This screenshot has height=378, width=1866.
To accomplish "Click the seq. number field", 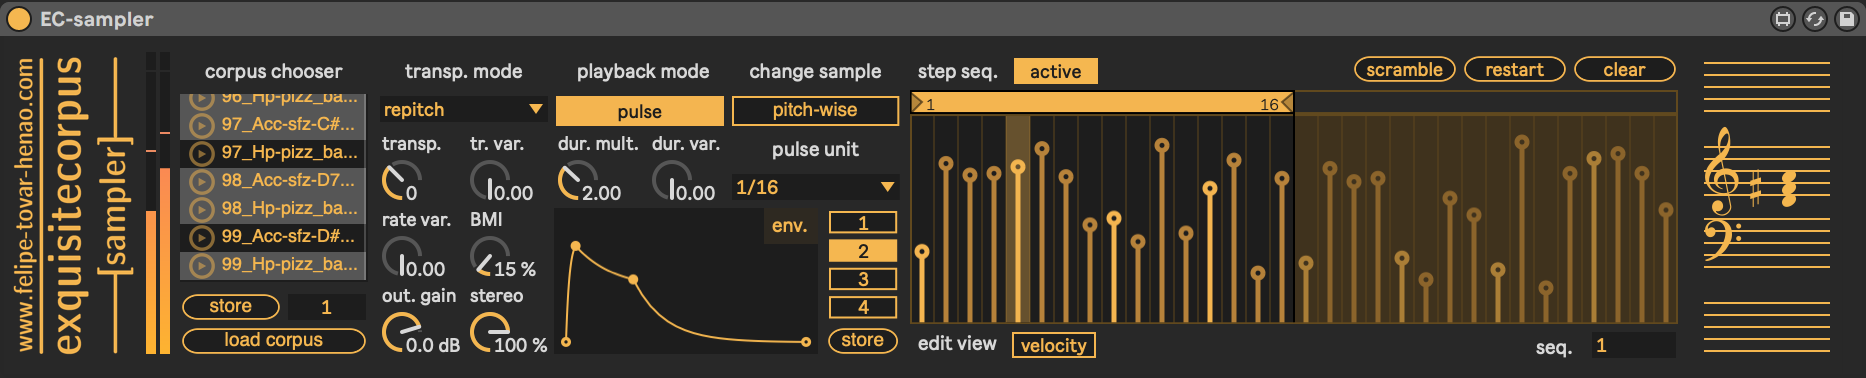I will click(1633, 345).
